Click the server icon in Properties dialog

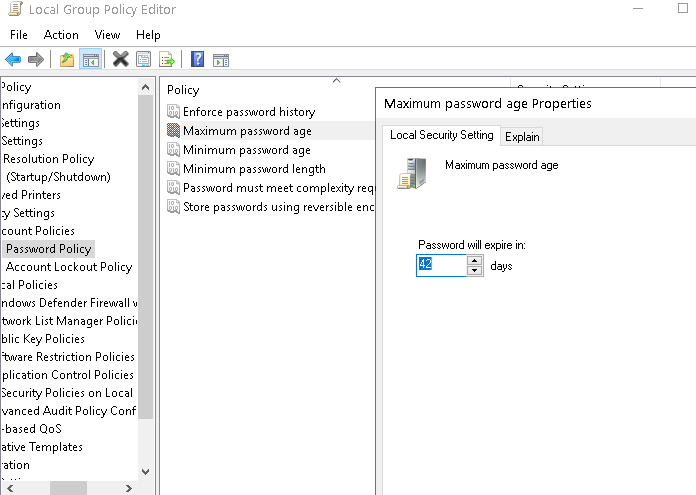pyautogui.click(x=412, y=174)
